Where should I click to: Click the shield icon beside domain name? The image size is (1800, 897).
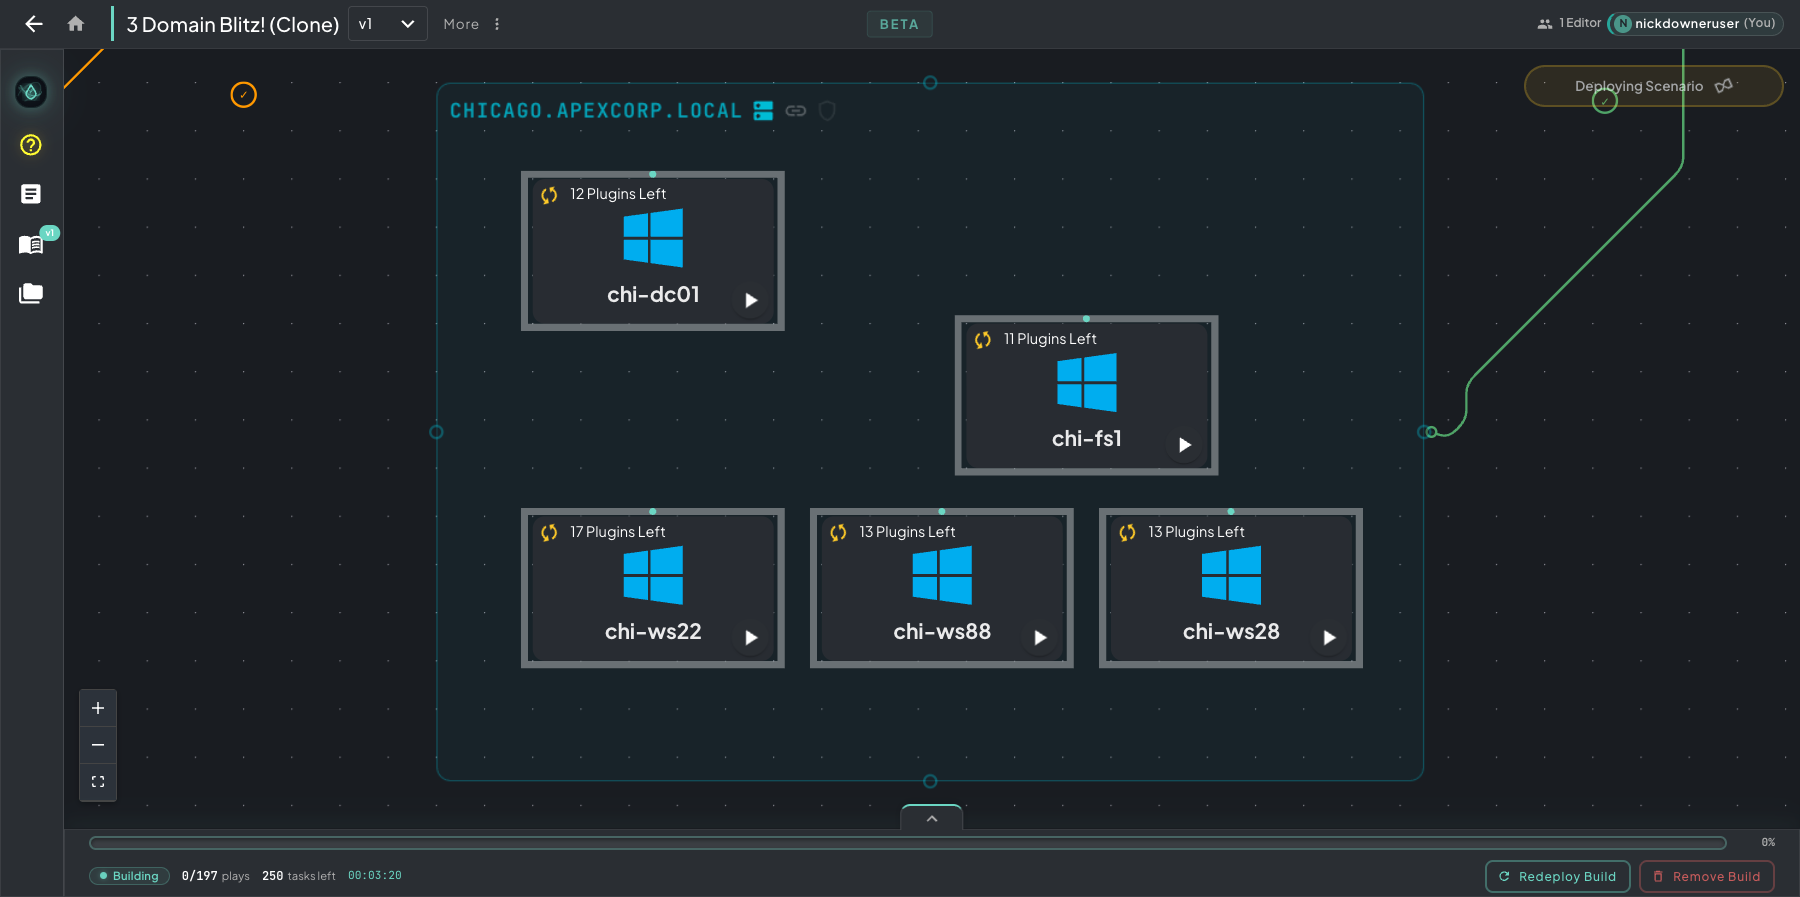coord(827,111)
